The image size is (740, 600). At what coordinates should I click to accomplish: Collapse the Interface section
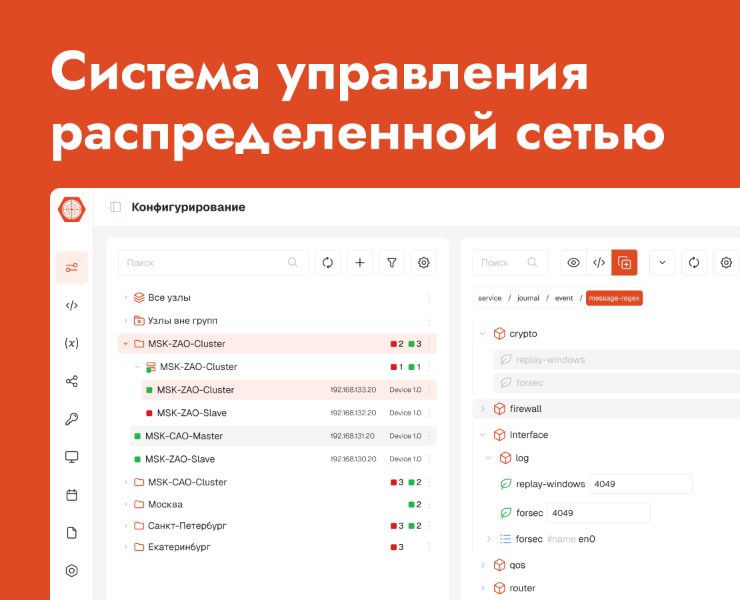(482, 435)
